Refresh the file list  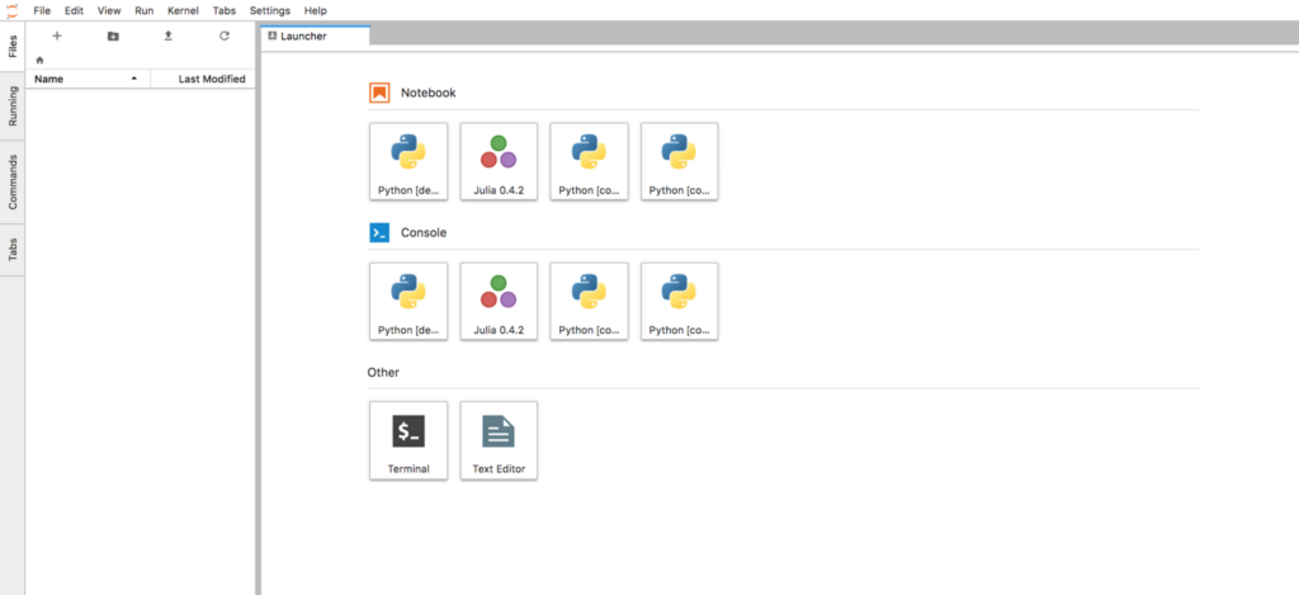click(224, 36)
